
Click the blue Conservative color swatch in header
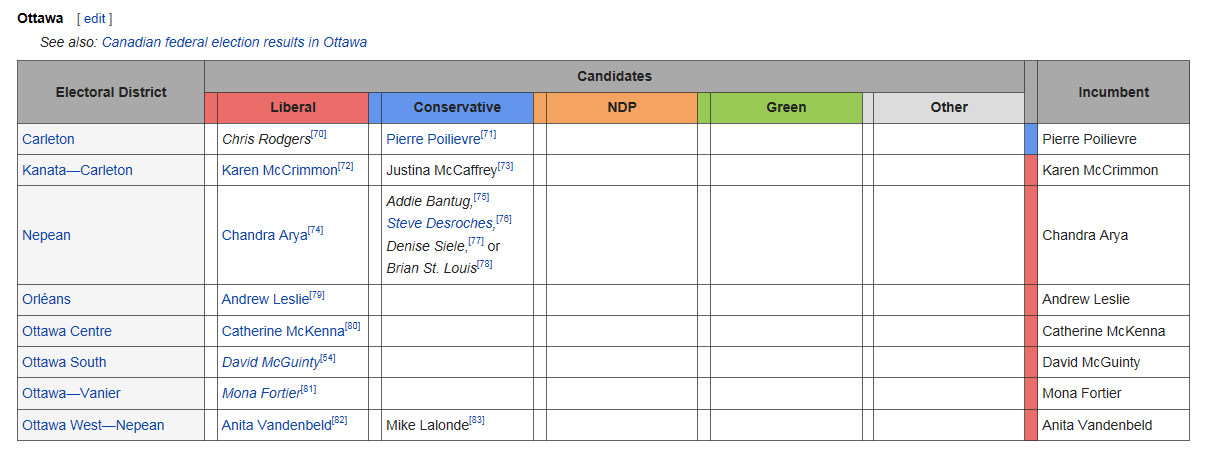point(375,108)
